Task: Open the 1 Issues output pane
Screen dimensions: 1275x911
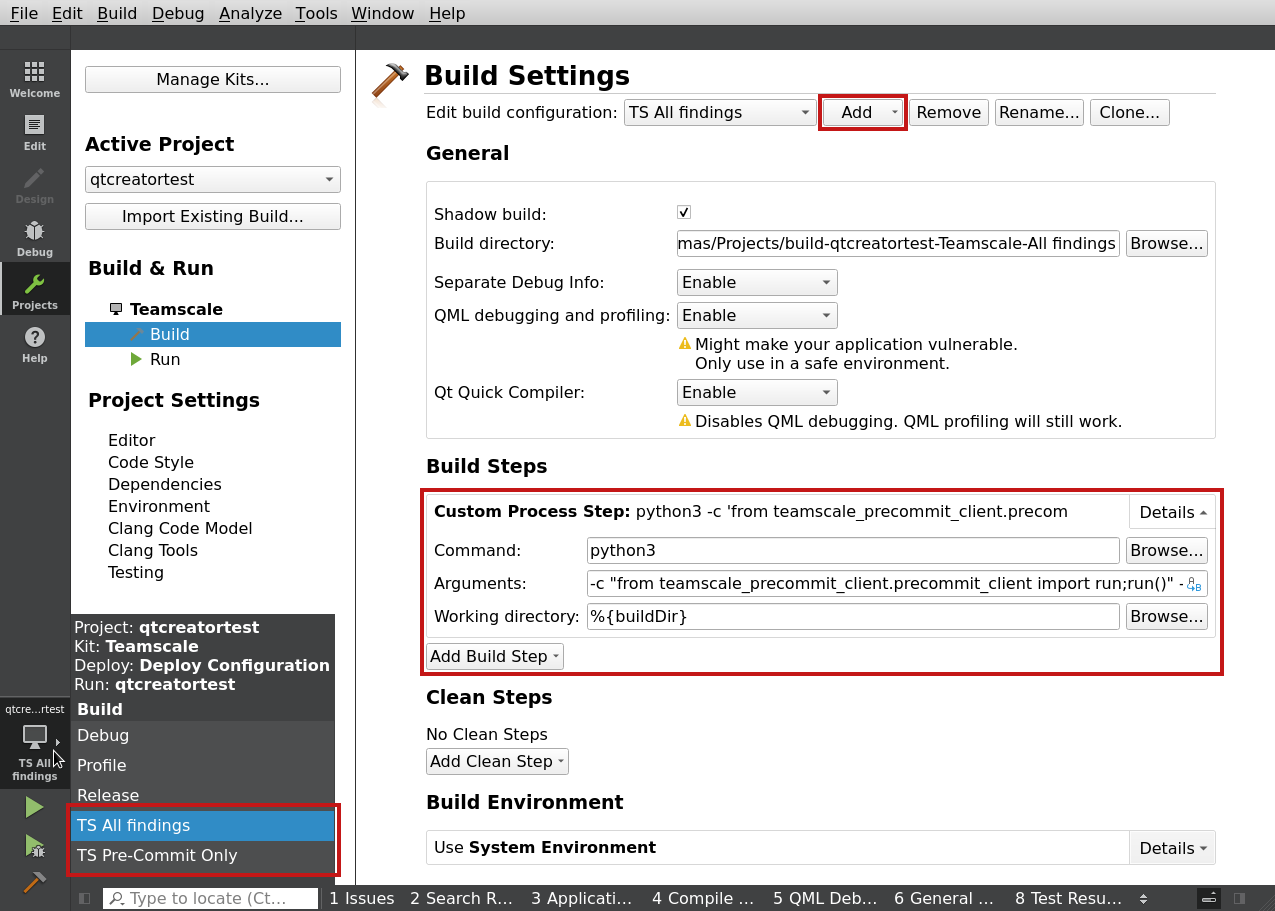Action: point(362,898)
